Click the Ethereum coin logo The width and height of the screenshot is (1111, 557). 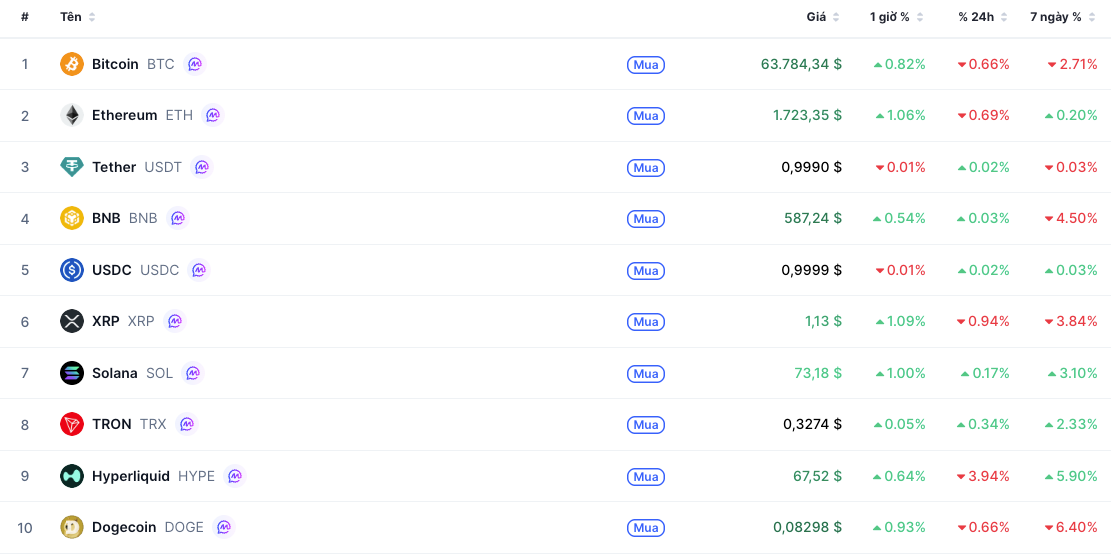[x=72, y=116]
